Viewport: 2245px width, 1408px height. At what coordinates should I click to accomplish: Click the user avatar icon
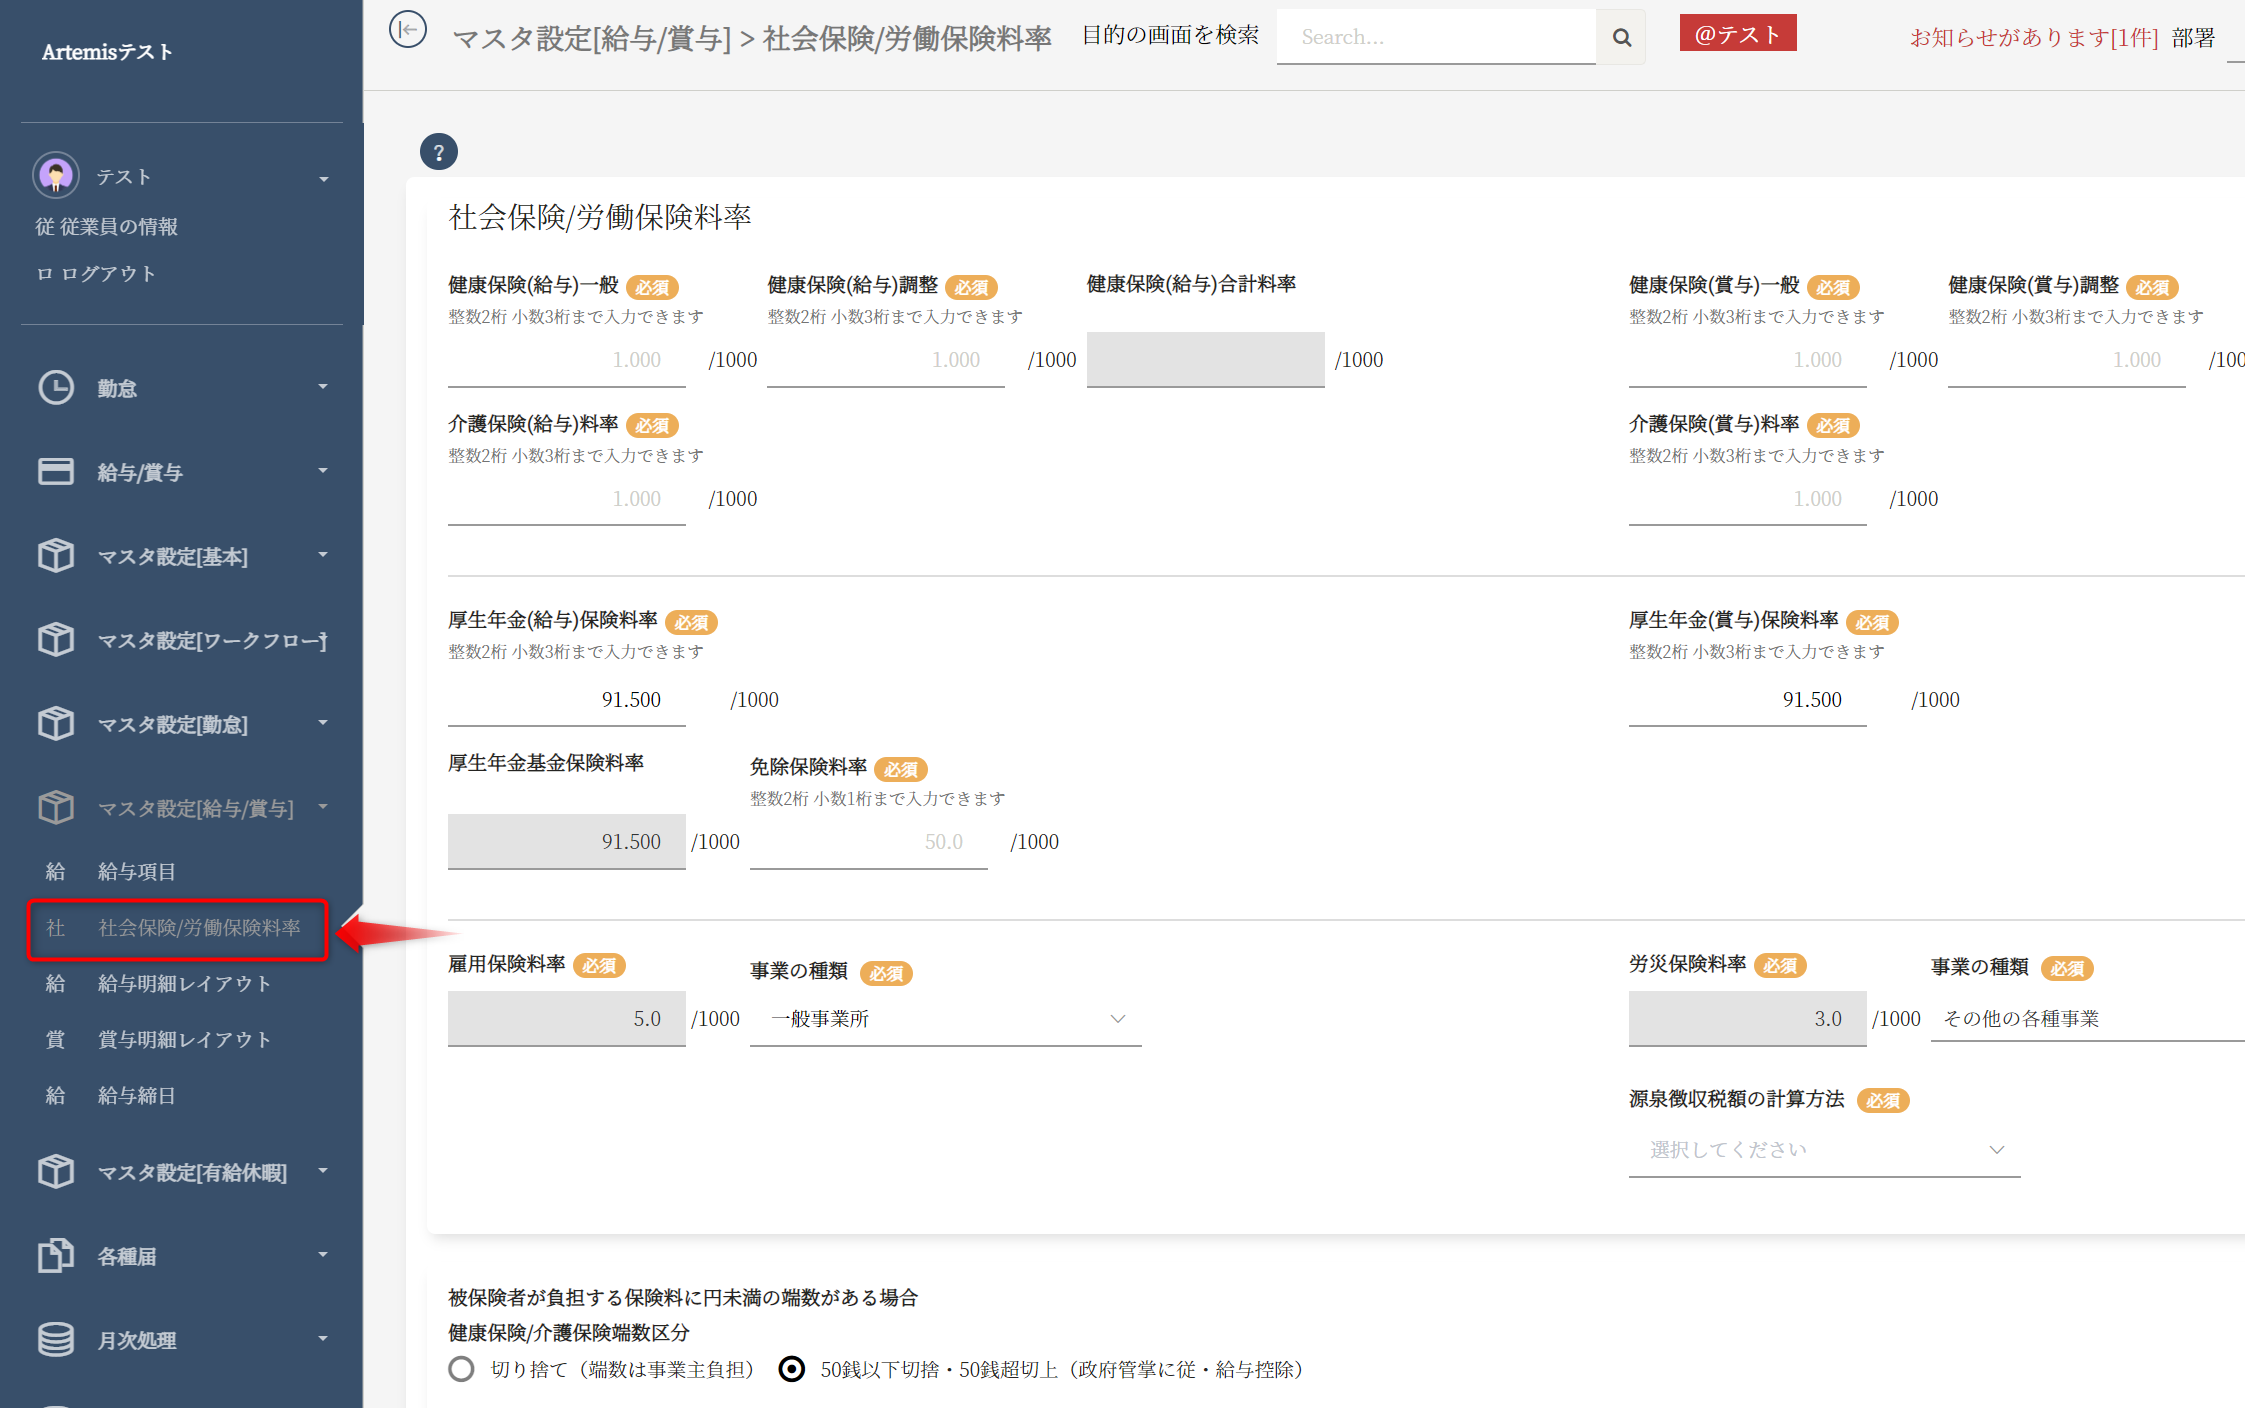pyautogui.click(x=56, y=176)
